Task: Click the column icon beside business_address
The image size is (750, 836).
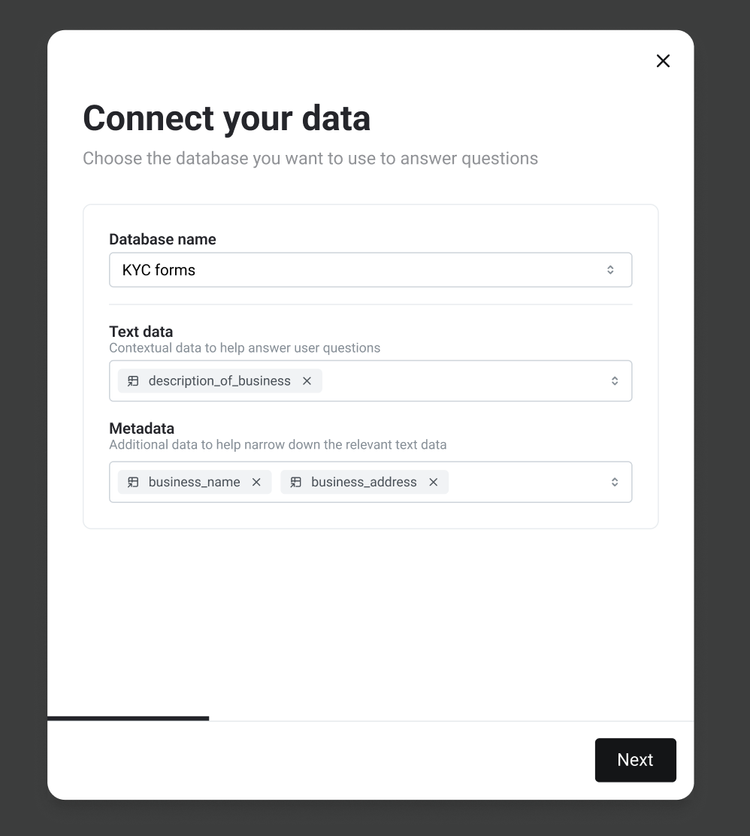Action: (296, 482)
